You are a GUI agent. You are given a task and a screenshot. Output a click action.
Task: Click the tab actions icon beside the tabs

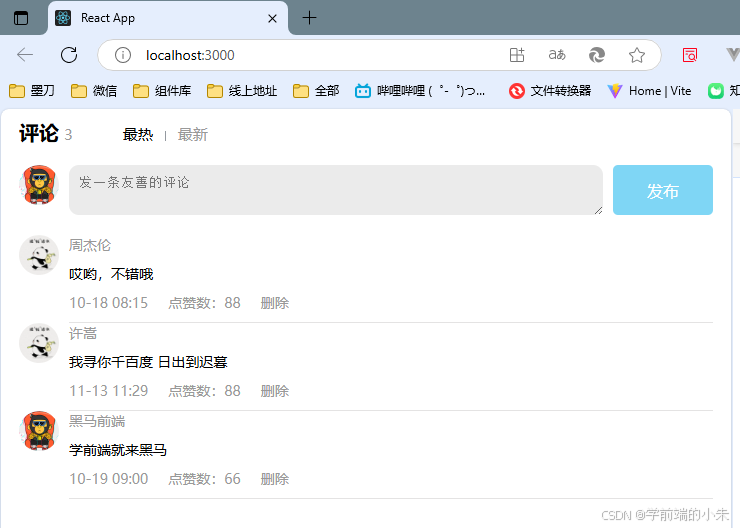click(21, 18)
